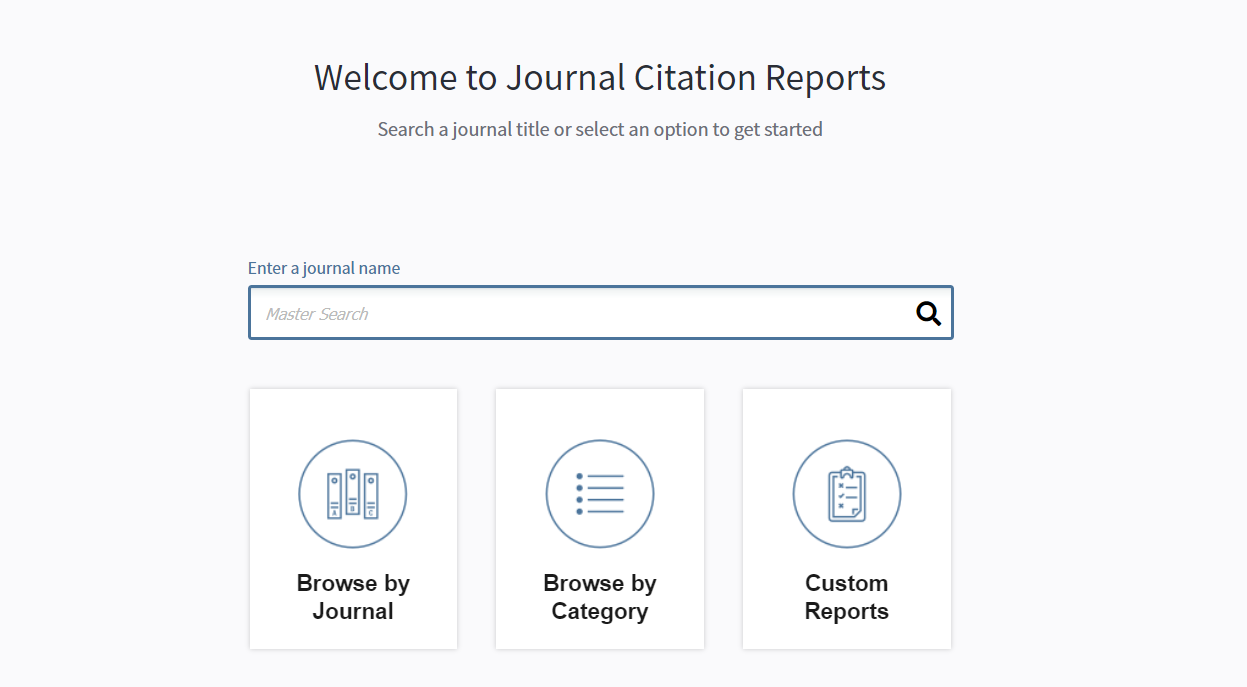Click the "Browse by Journal" label text
This screenshot has height=687, width=1247.
click(x=353, y=597)
